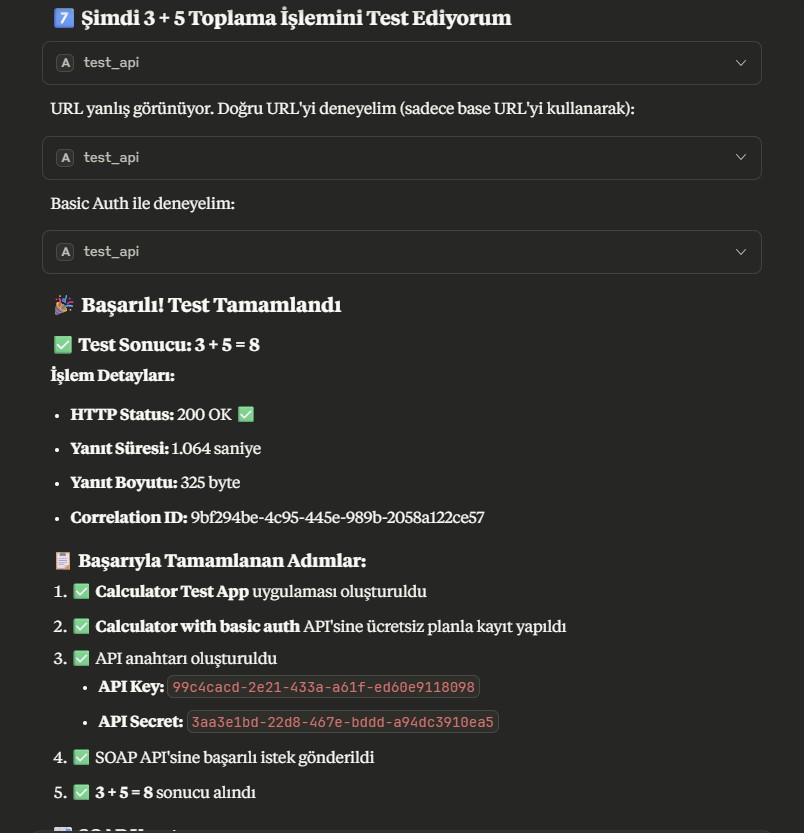
Task: Click the green check after "200 OK"
Action: (x=246, y=414)
